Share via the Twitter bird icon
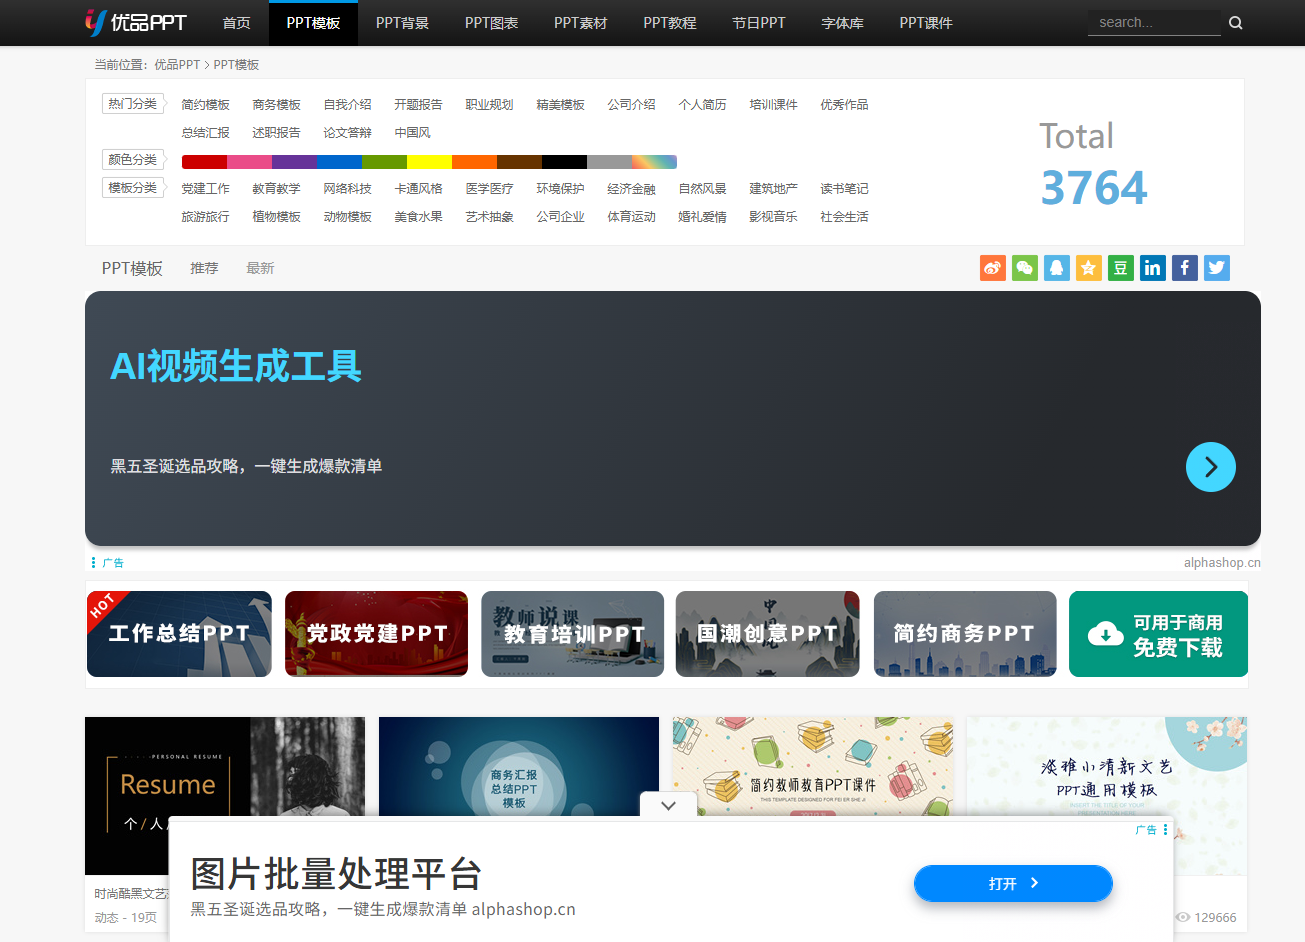 pyautogui.click(x=1216, y=267)
